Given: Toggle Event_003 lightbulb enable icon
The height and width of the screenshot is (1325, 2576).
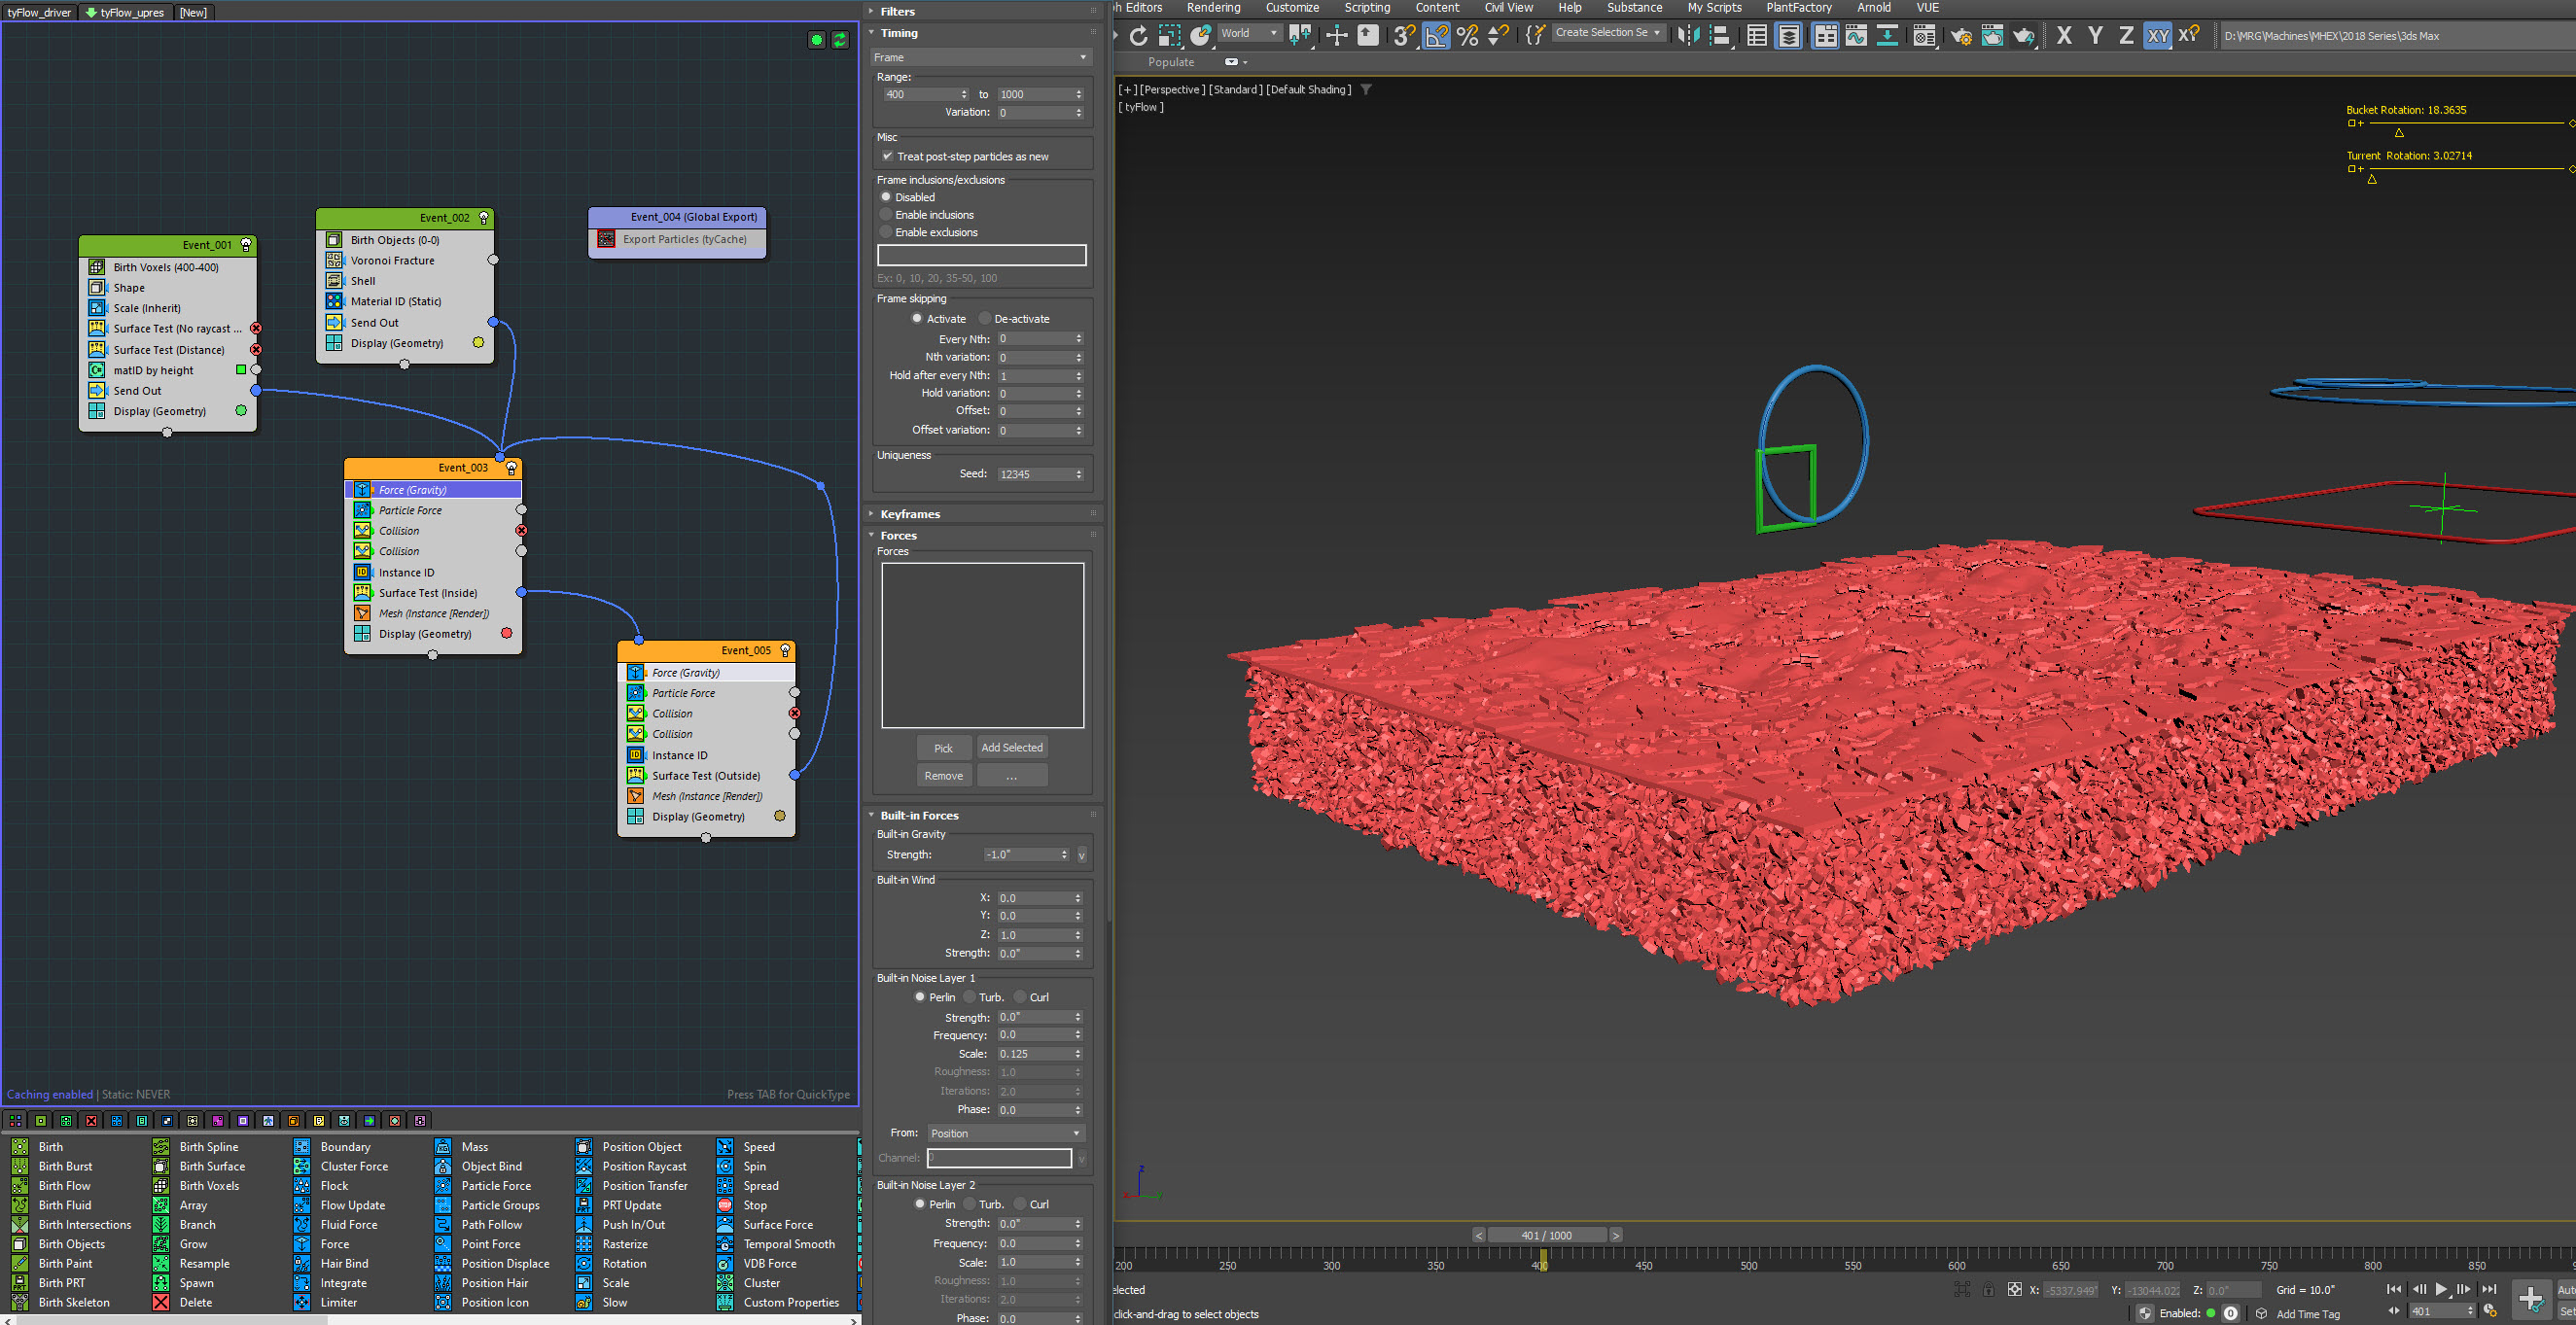Looking at the screenshot, I should (511, 468).
